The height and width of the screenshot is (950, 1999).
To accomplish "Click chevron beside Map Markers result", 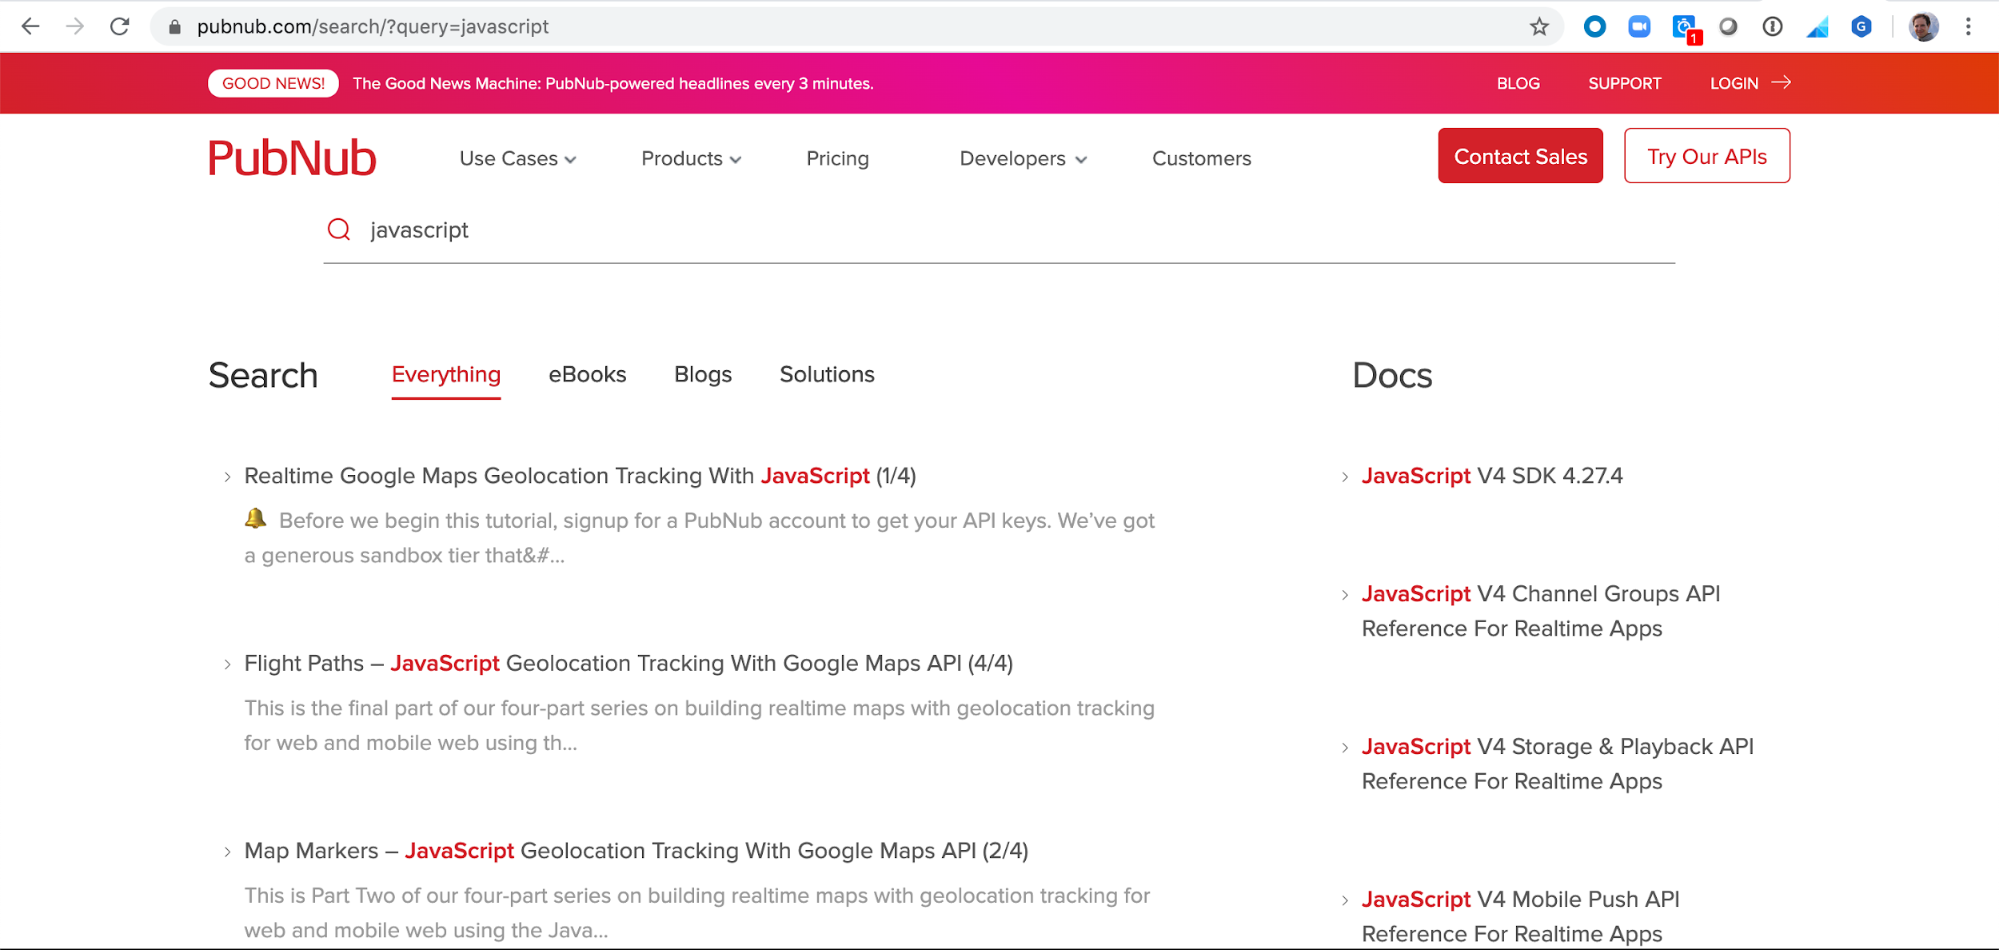I will pyautogui.click(x=228, y=852).
